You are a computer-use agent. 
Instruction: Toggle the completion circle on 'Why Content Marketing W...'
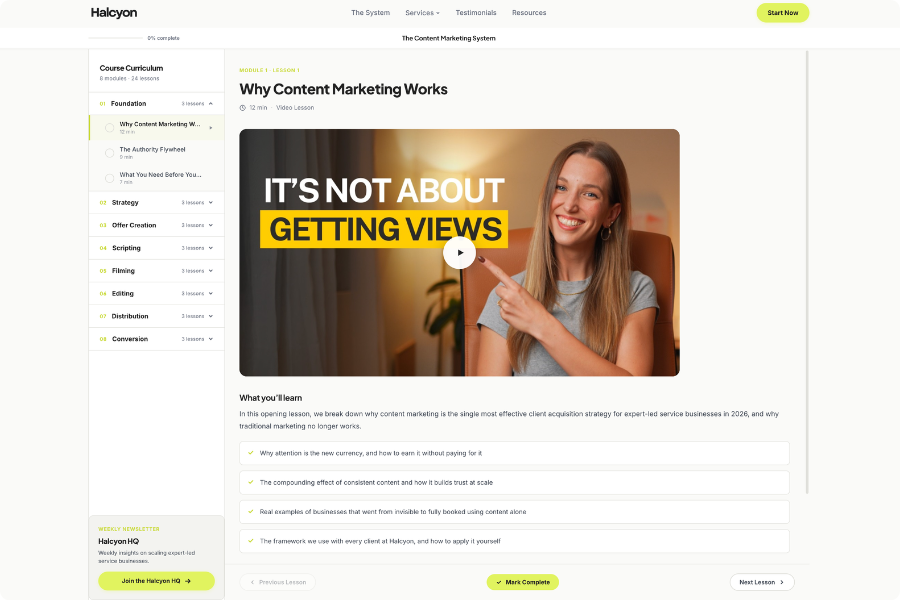click(x=110, y=127)
